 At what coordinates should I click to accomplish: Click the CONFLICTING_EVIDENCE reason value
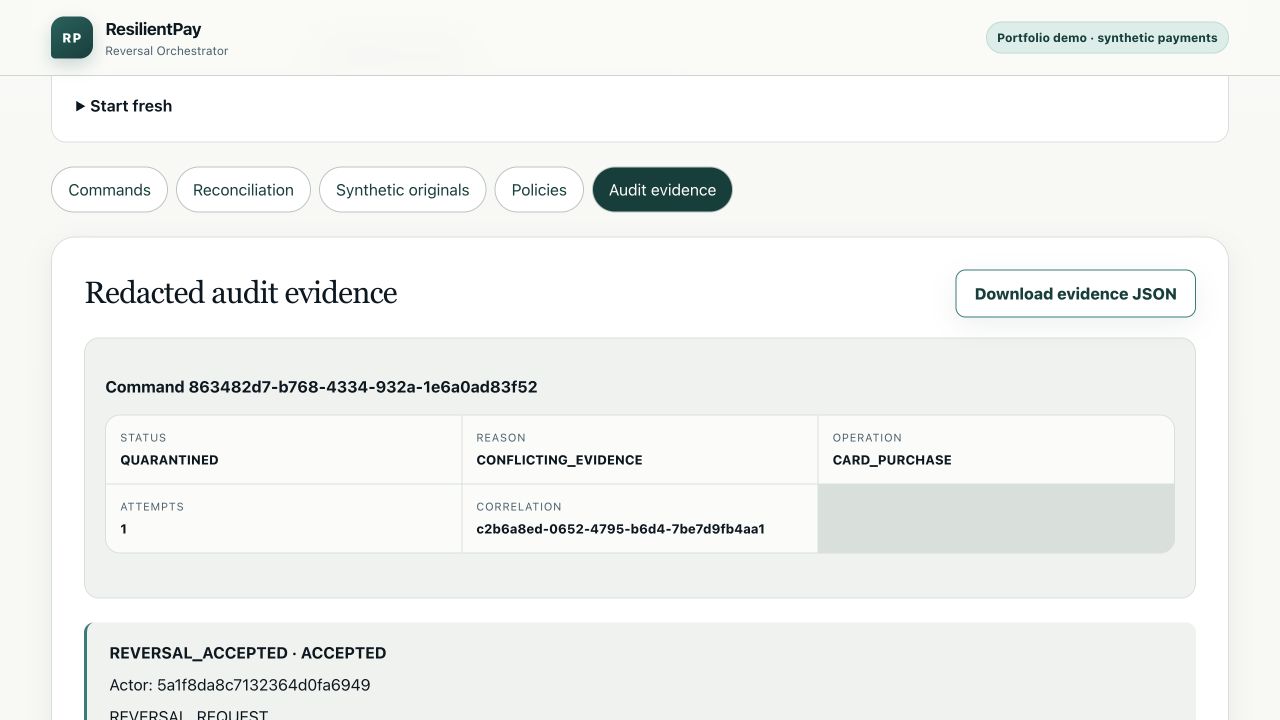coord(559,460)
